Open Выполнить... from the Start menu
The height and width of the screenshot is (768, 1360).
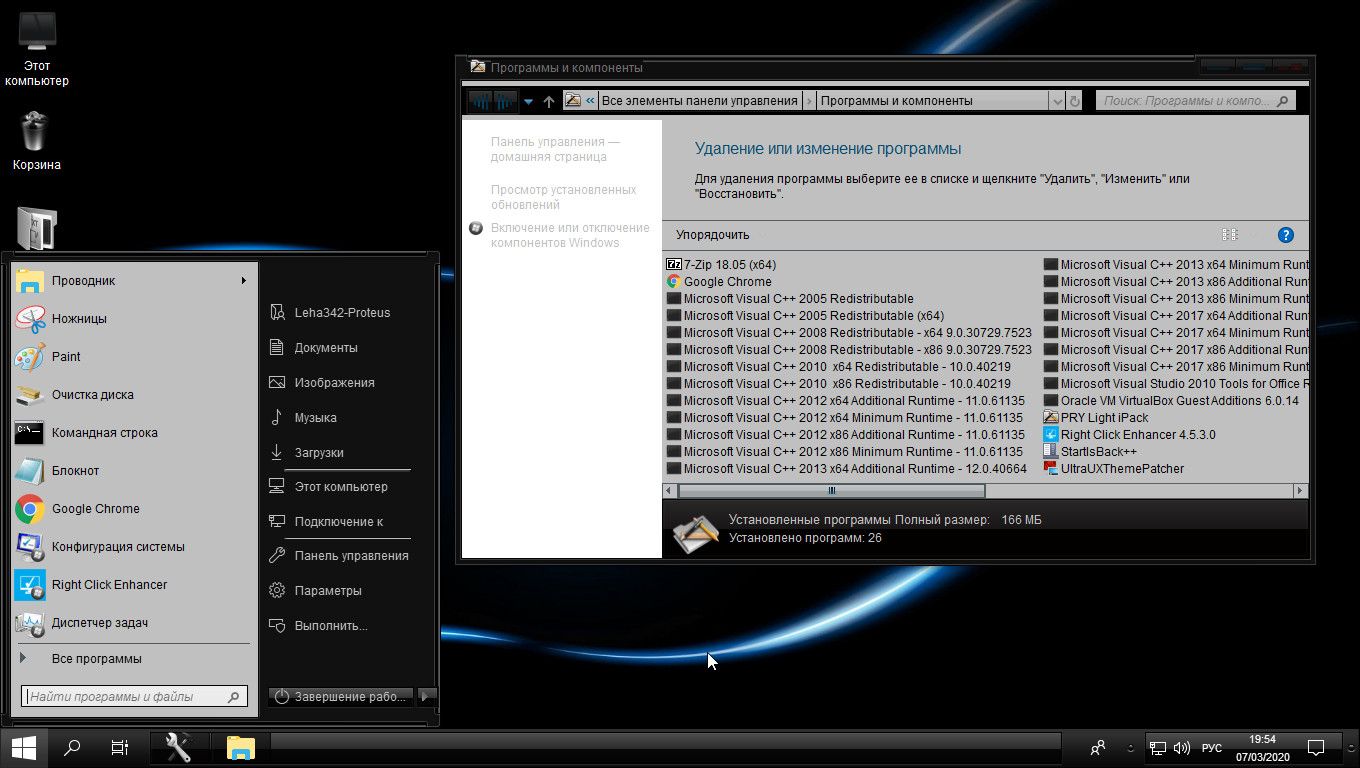coord(340,626)
